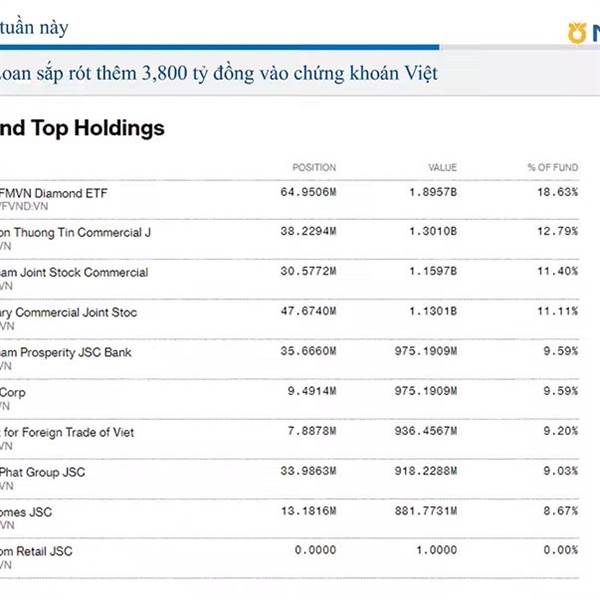Open the Thuong Tin Commercial holding row
600x600 pixels.
[289, 239]
